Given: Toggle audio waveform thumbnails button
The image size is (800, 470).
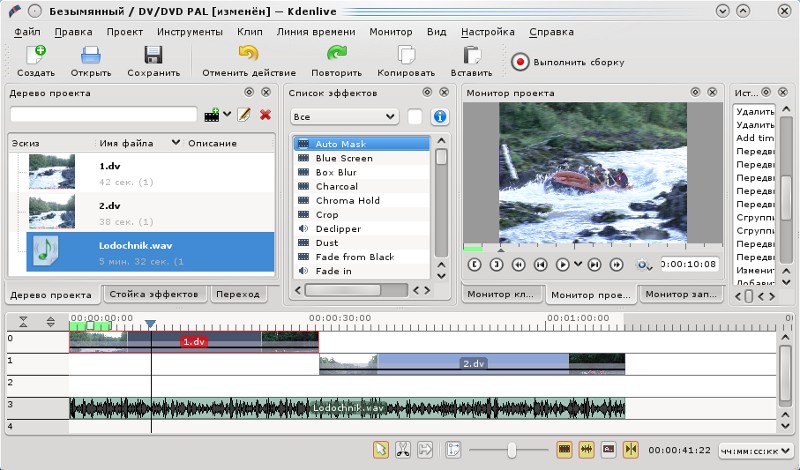Looking at the screenshot, I should coord(586,450).
